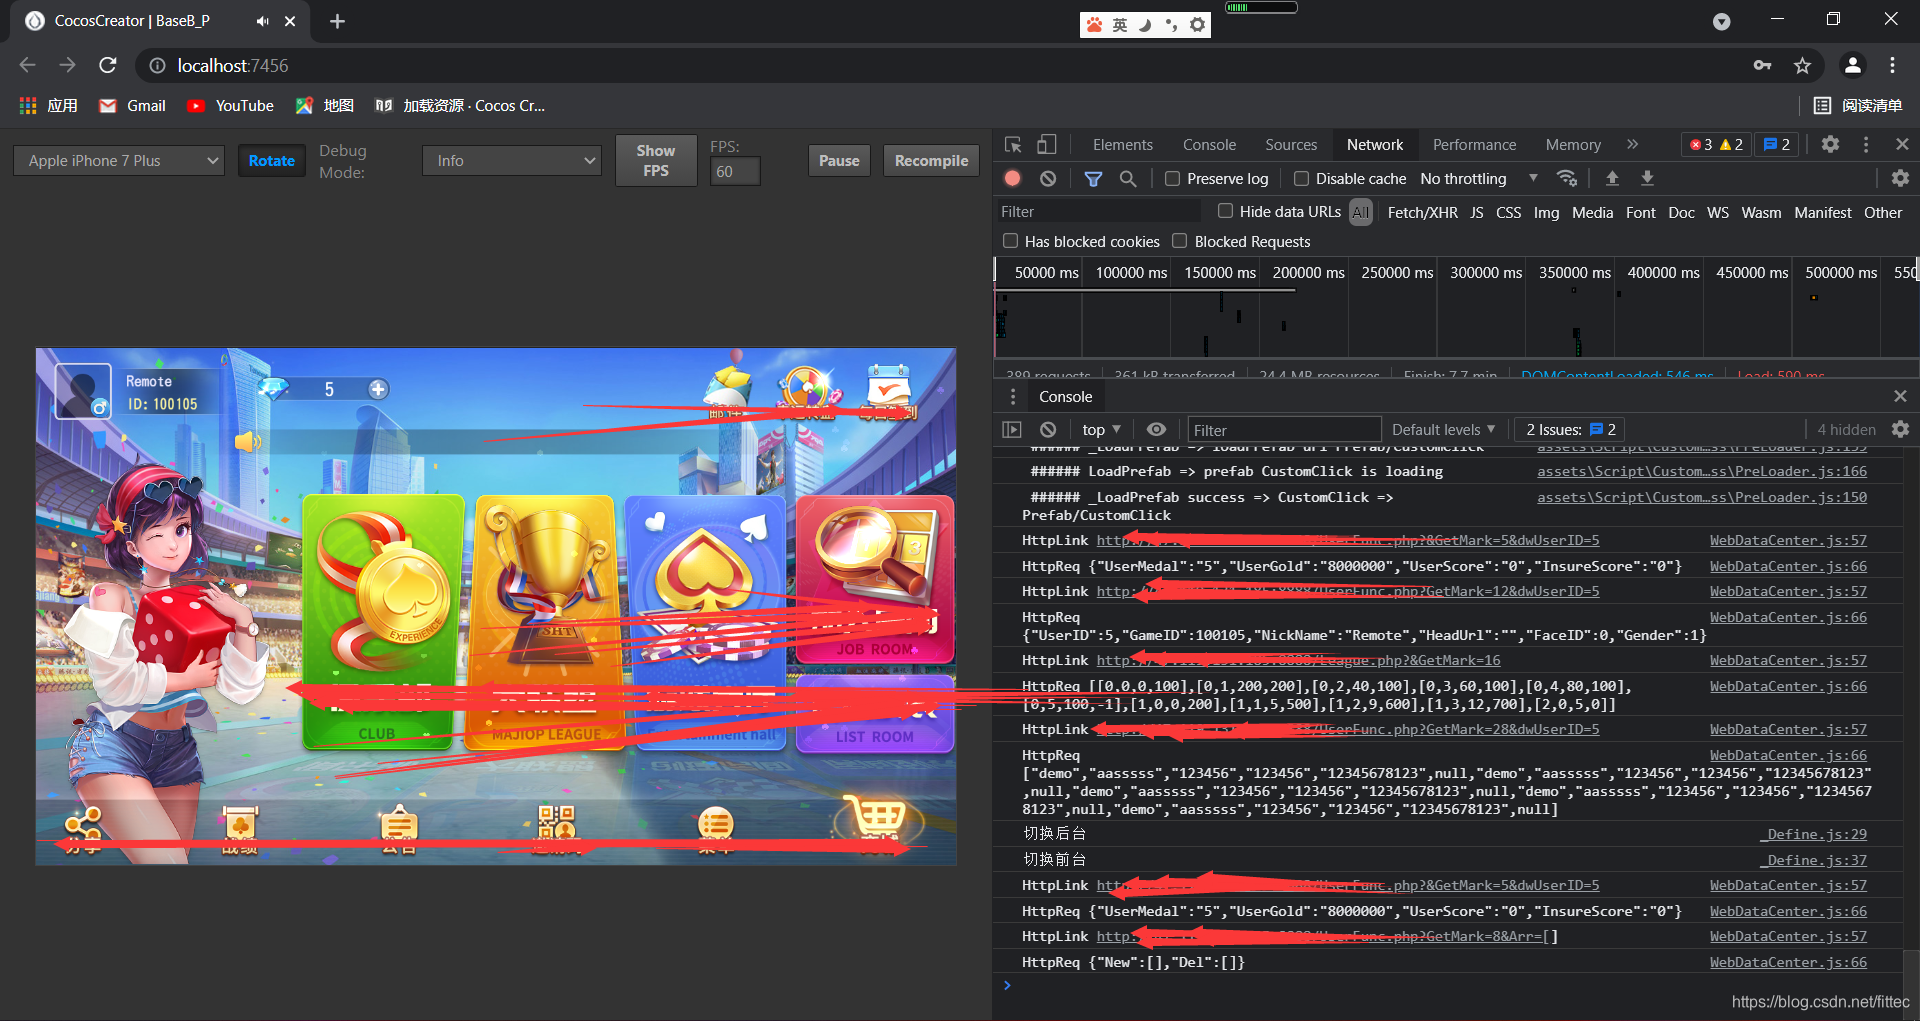
Task: Open DevTools kebab menu
Action: pos(1866,144)
